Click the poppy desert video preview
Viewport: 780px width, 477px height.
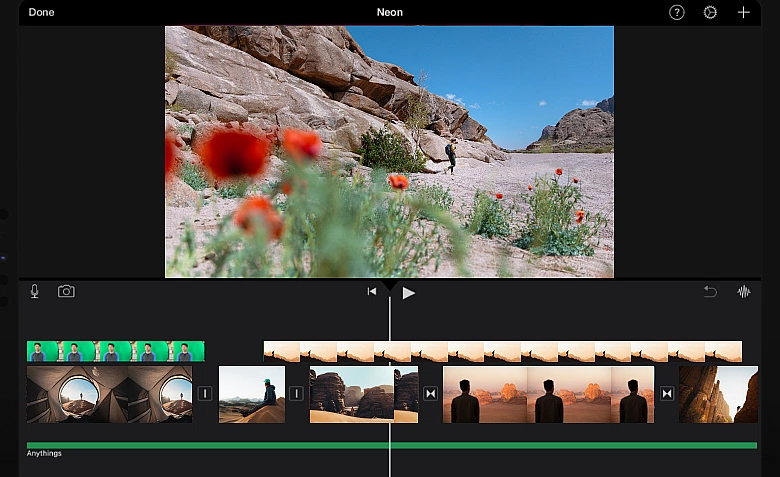tap(390, 152)
